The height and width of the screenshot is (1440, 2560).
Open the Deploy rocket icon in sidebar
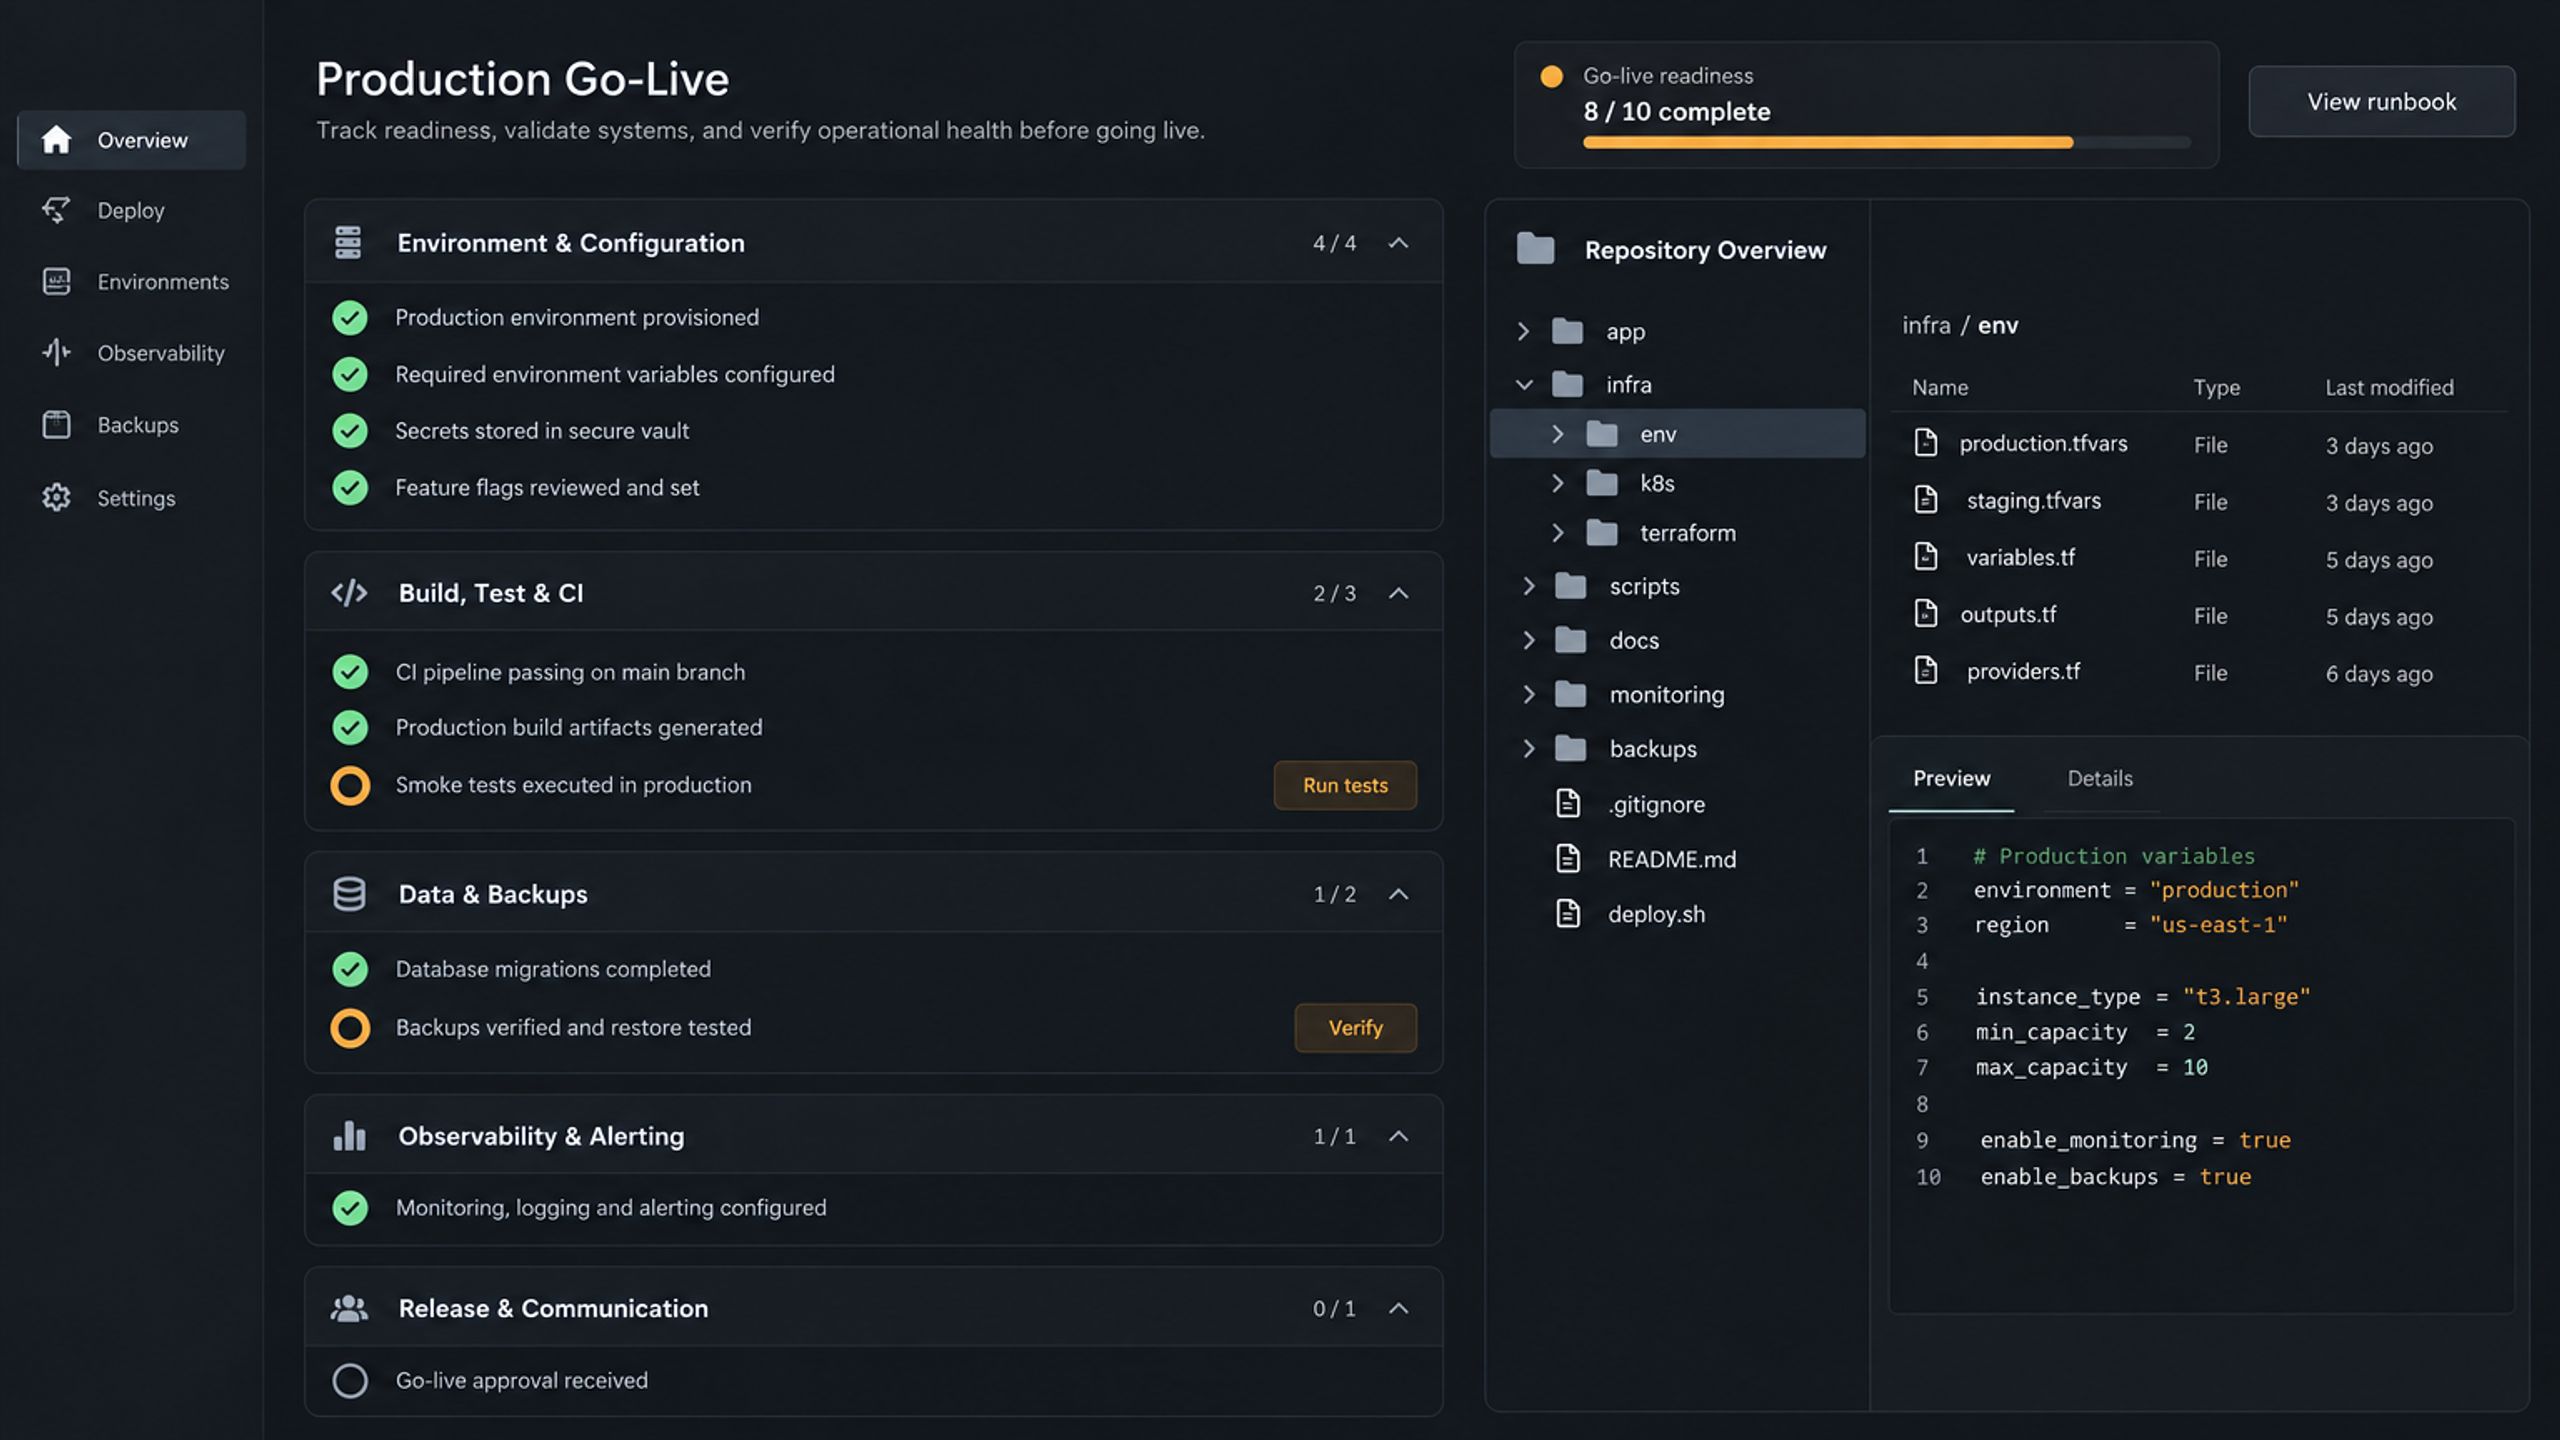(56, 210)
